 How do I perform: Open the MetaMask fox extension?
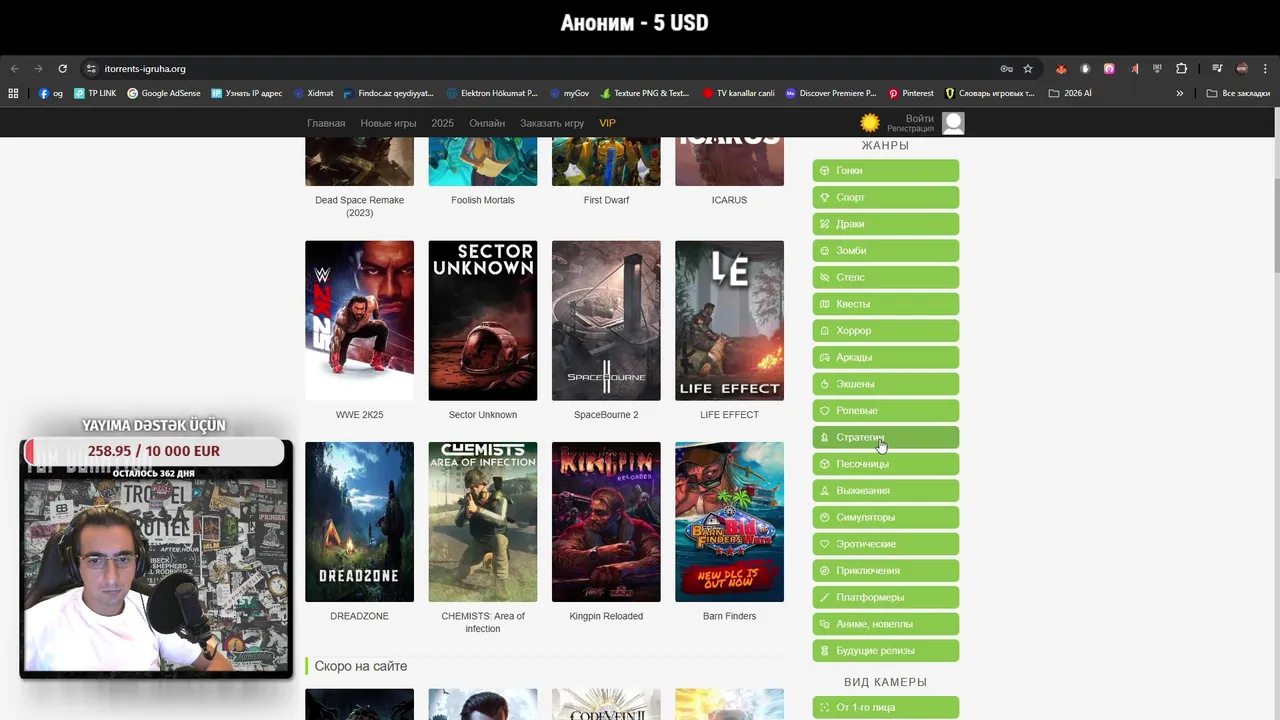point(1061,69)
